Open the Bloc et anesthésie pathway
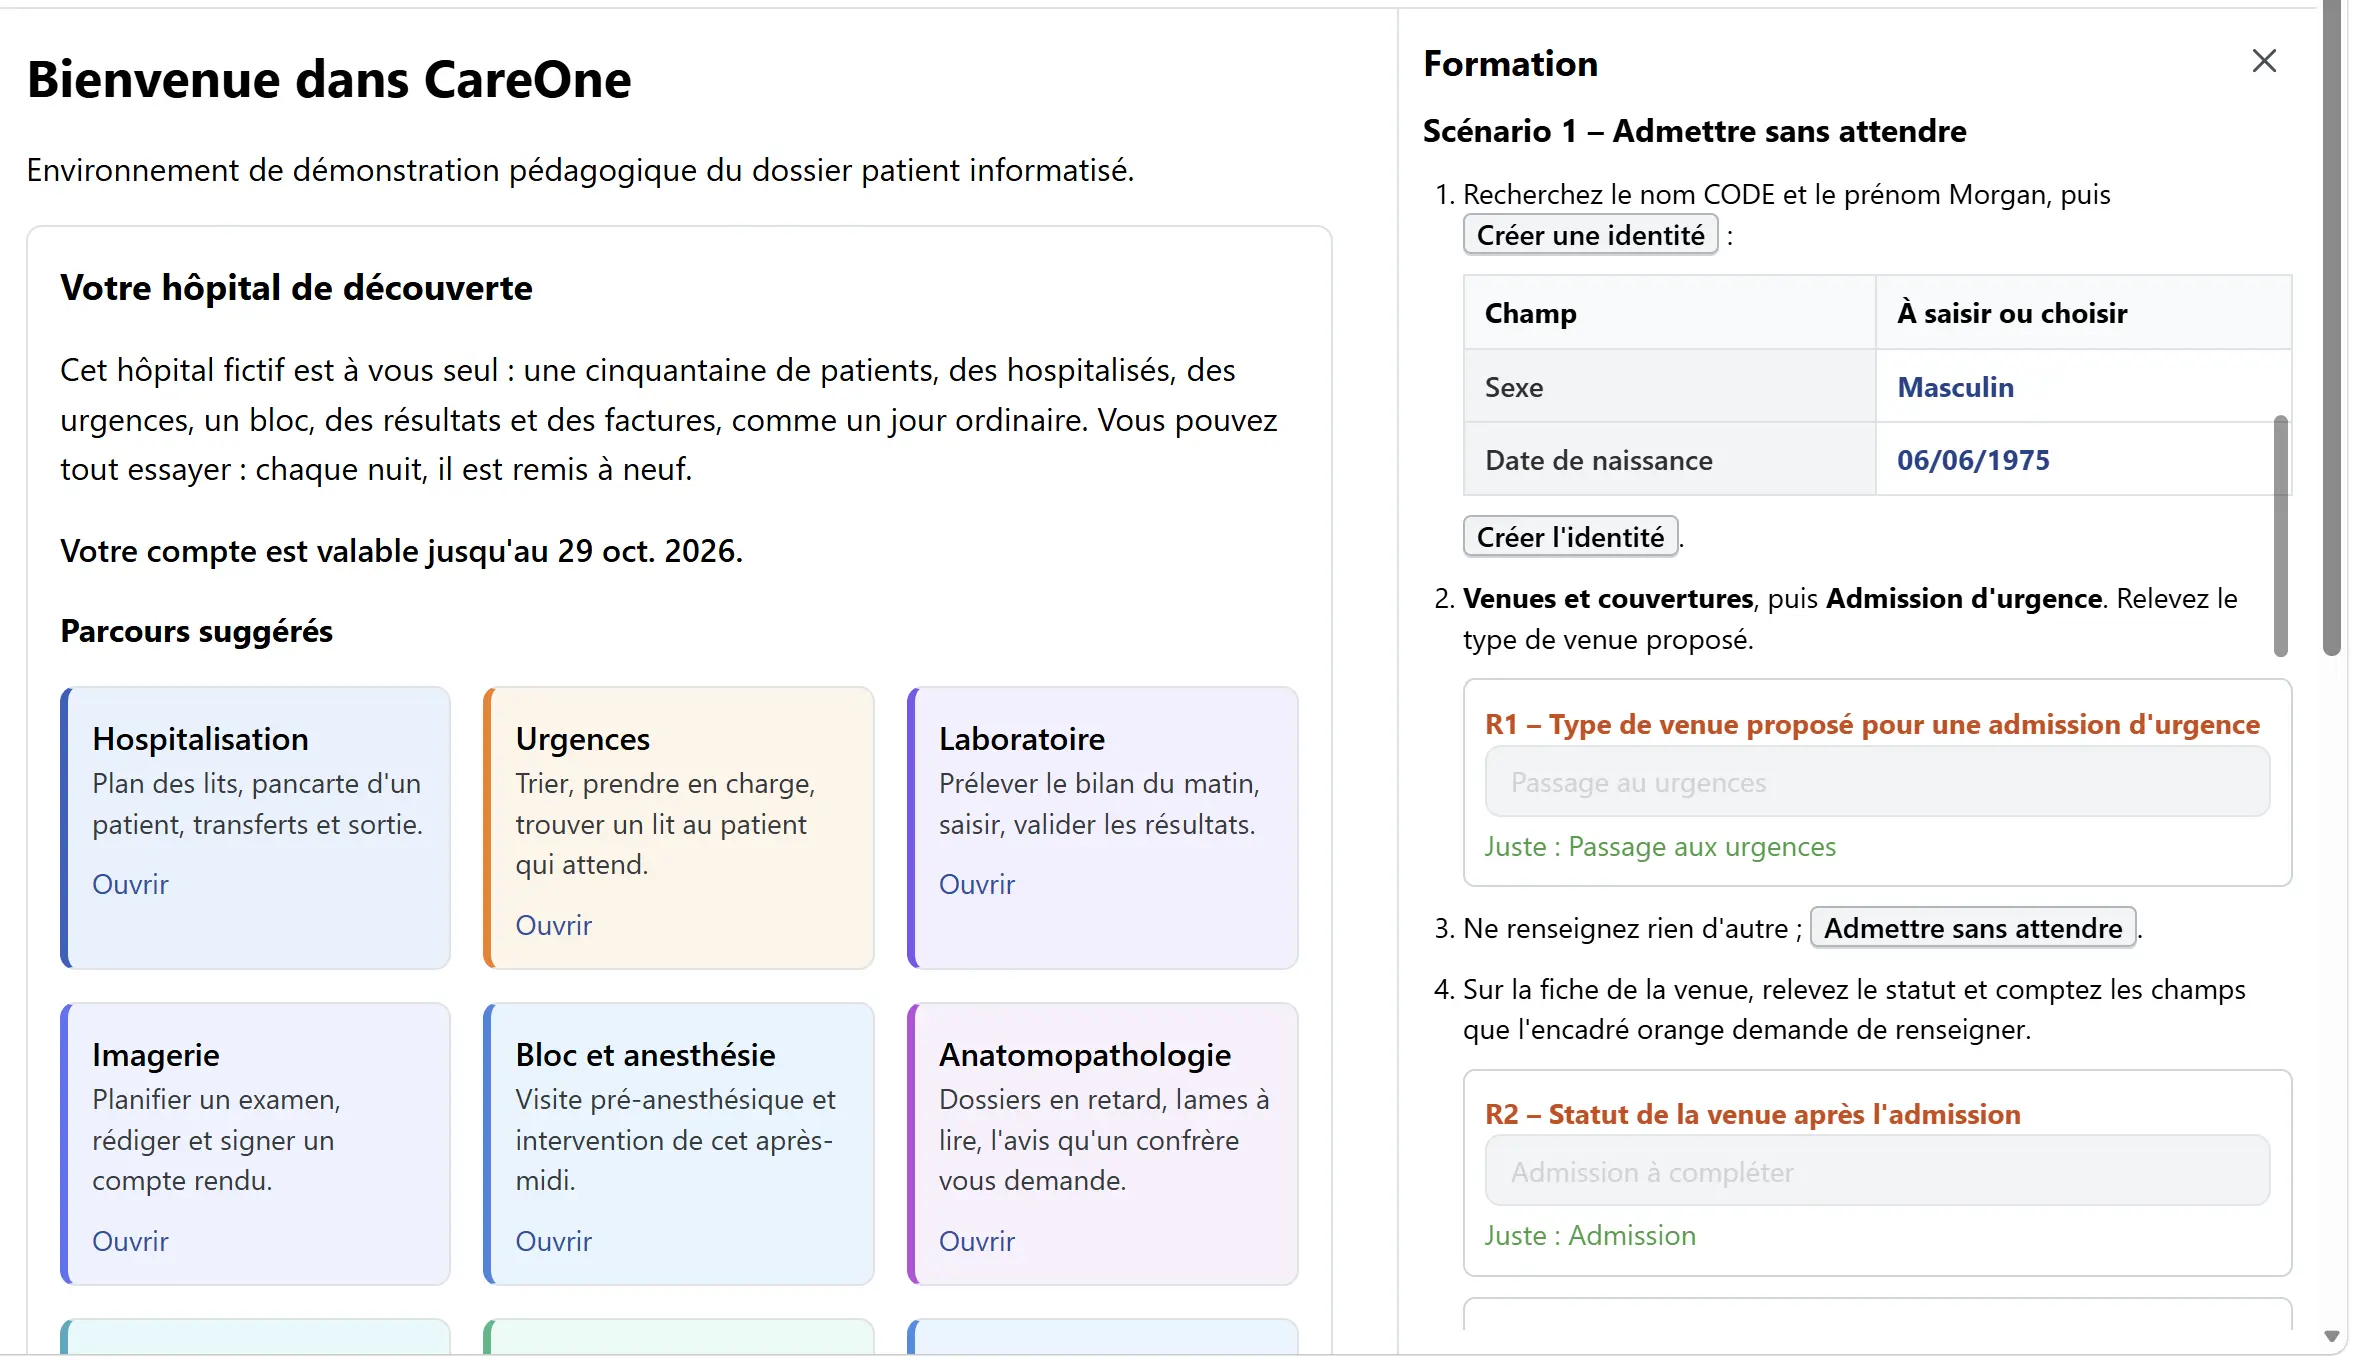Image resolution: width=2354 pixels, height=1360 pixels. click(553, 1241)
